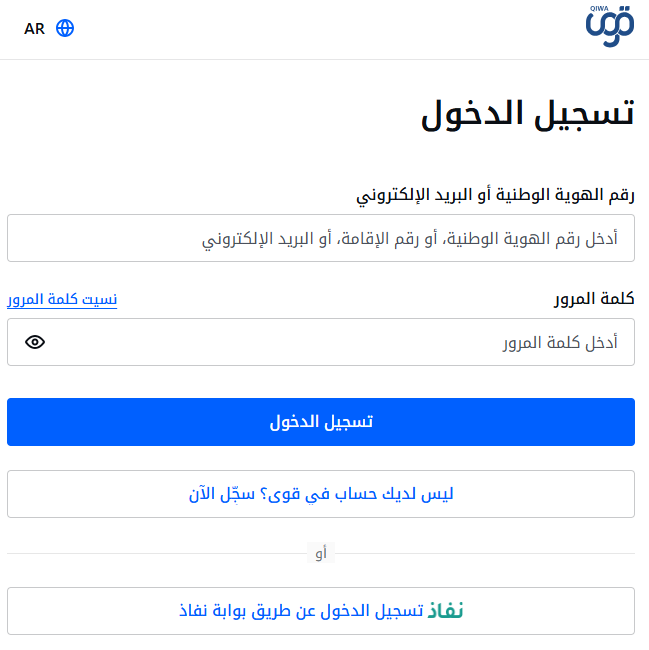Click ليس لديك حساب في قوى؟ سجّل الآن
The image size is (649, 650).
(x=321, y=494)
